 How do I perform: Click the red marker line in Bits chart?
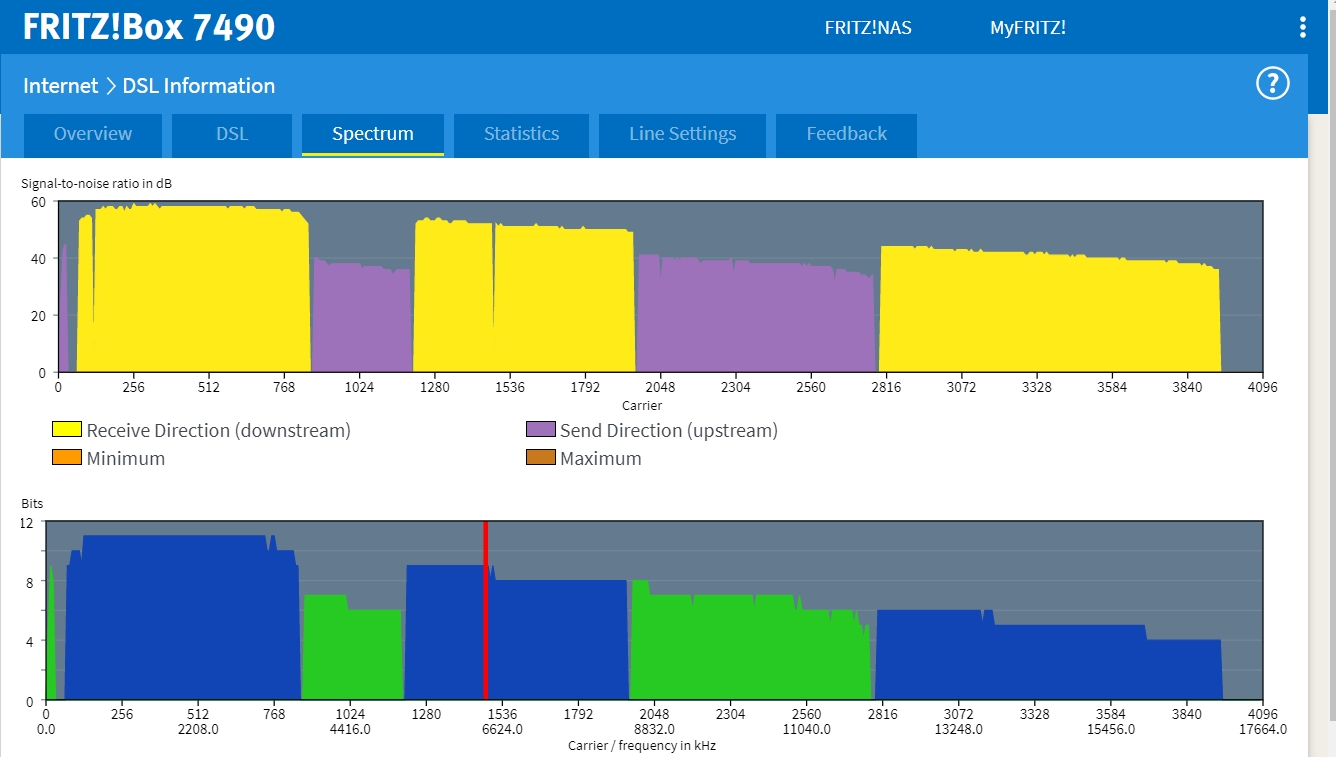(x=485, y=610)
